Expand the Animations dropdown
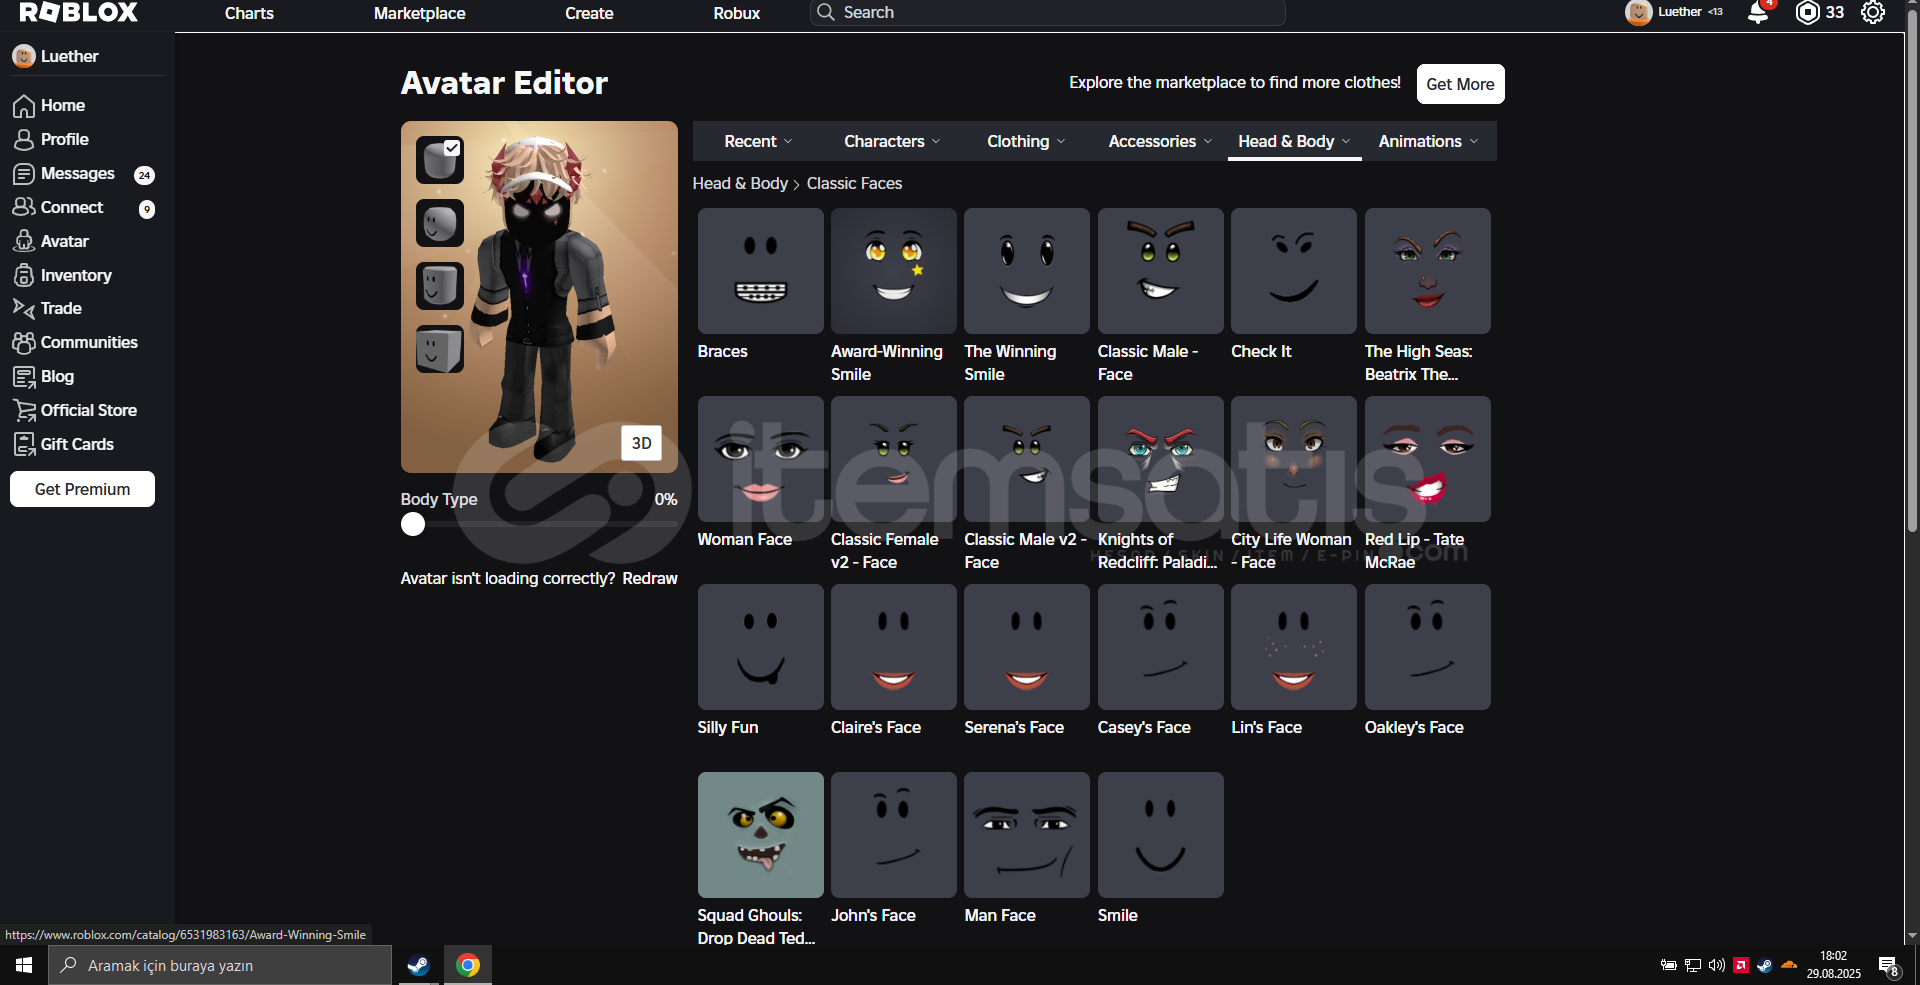Image resolution: width=1920 pixels, height=985 pixels. coord(1428,141)
